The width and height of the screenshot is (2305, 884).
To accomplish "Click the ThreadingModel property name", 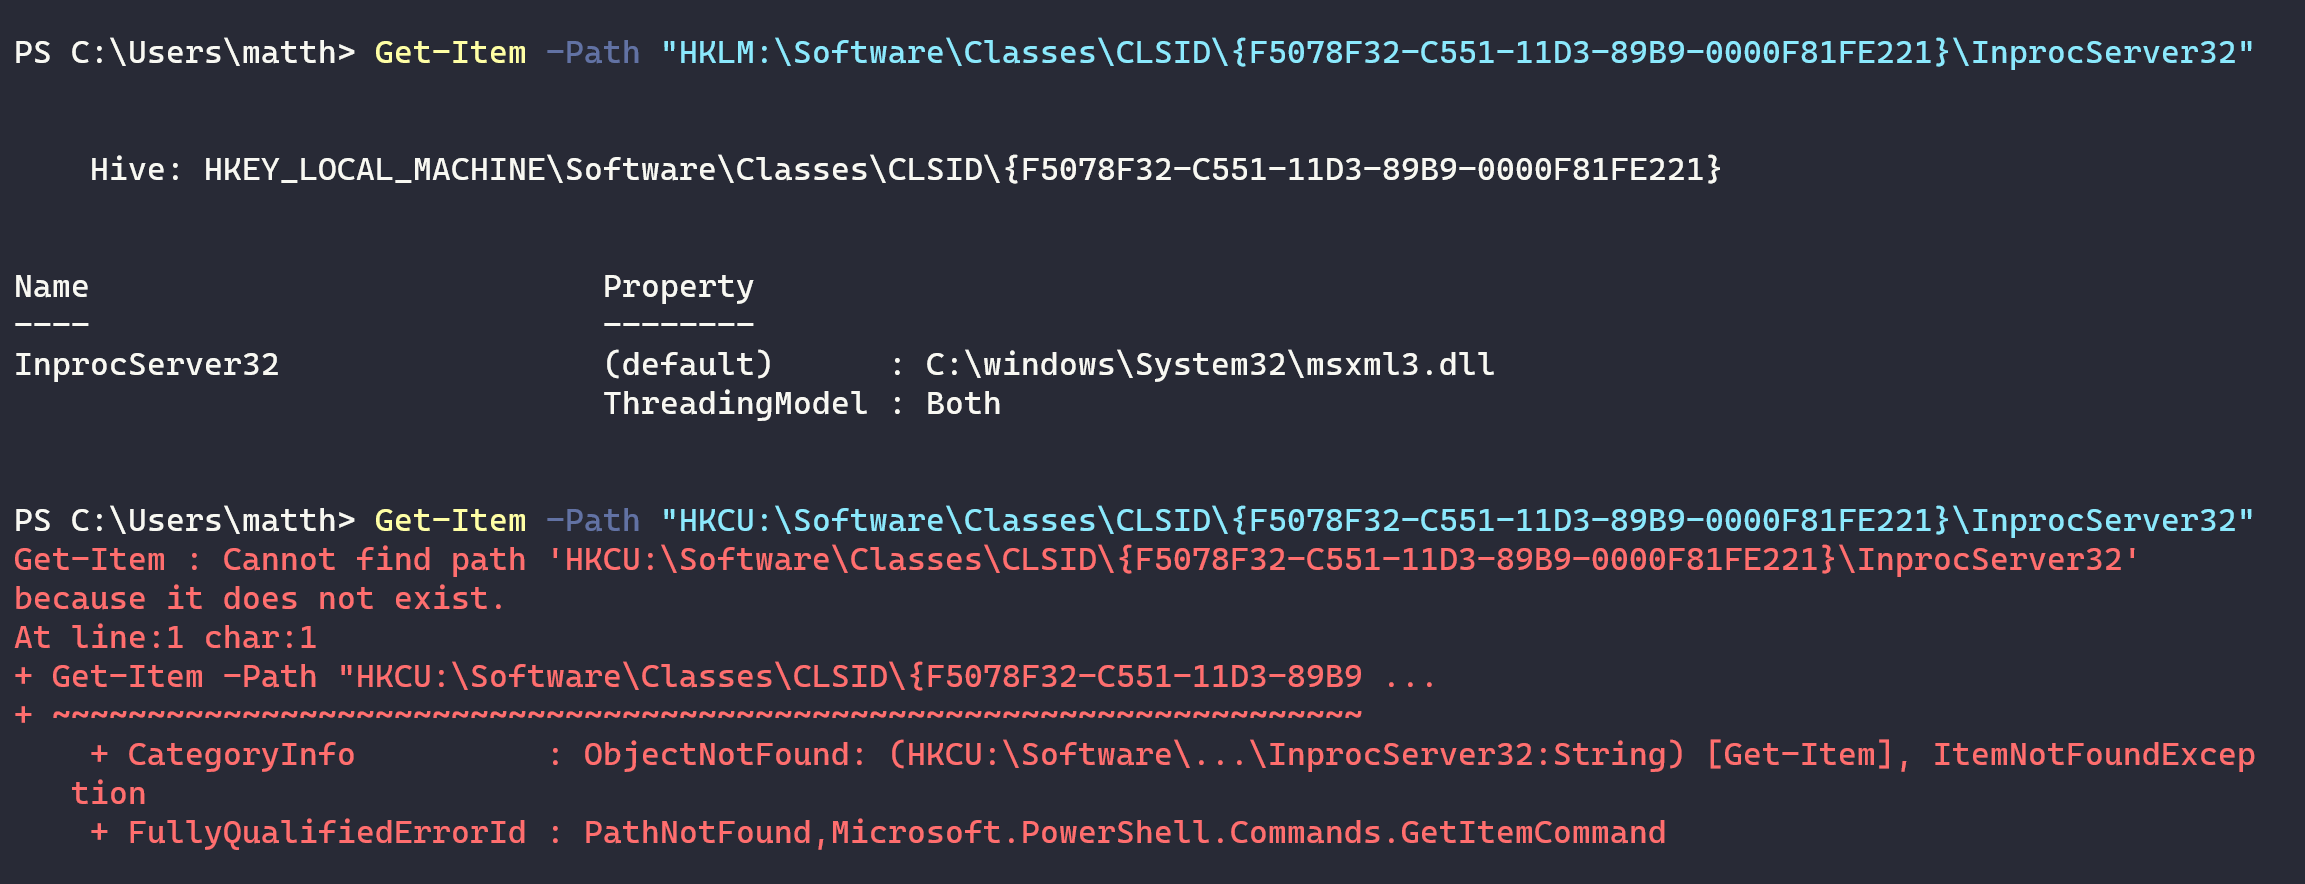I will point(735,403).
